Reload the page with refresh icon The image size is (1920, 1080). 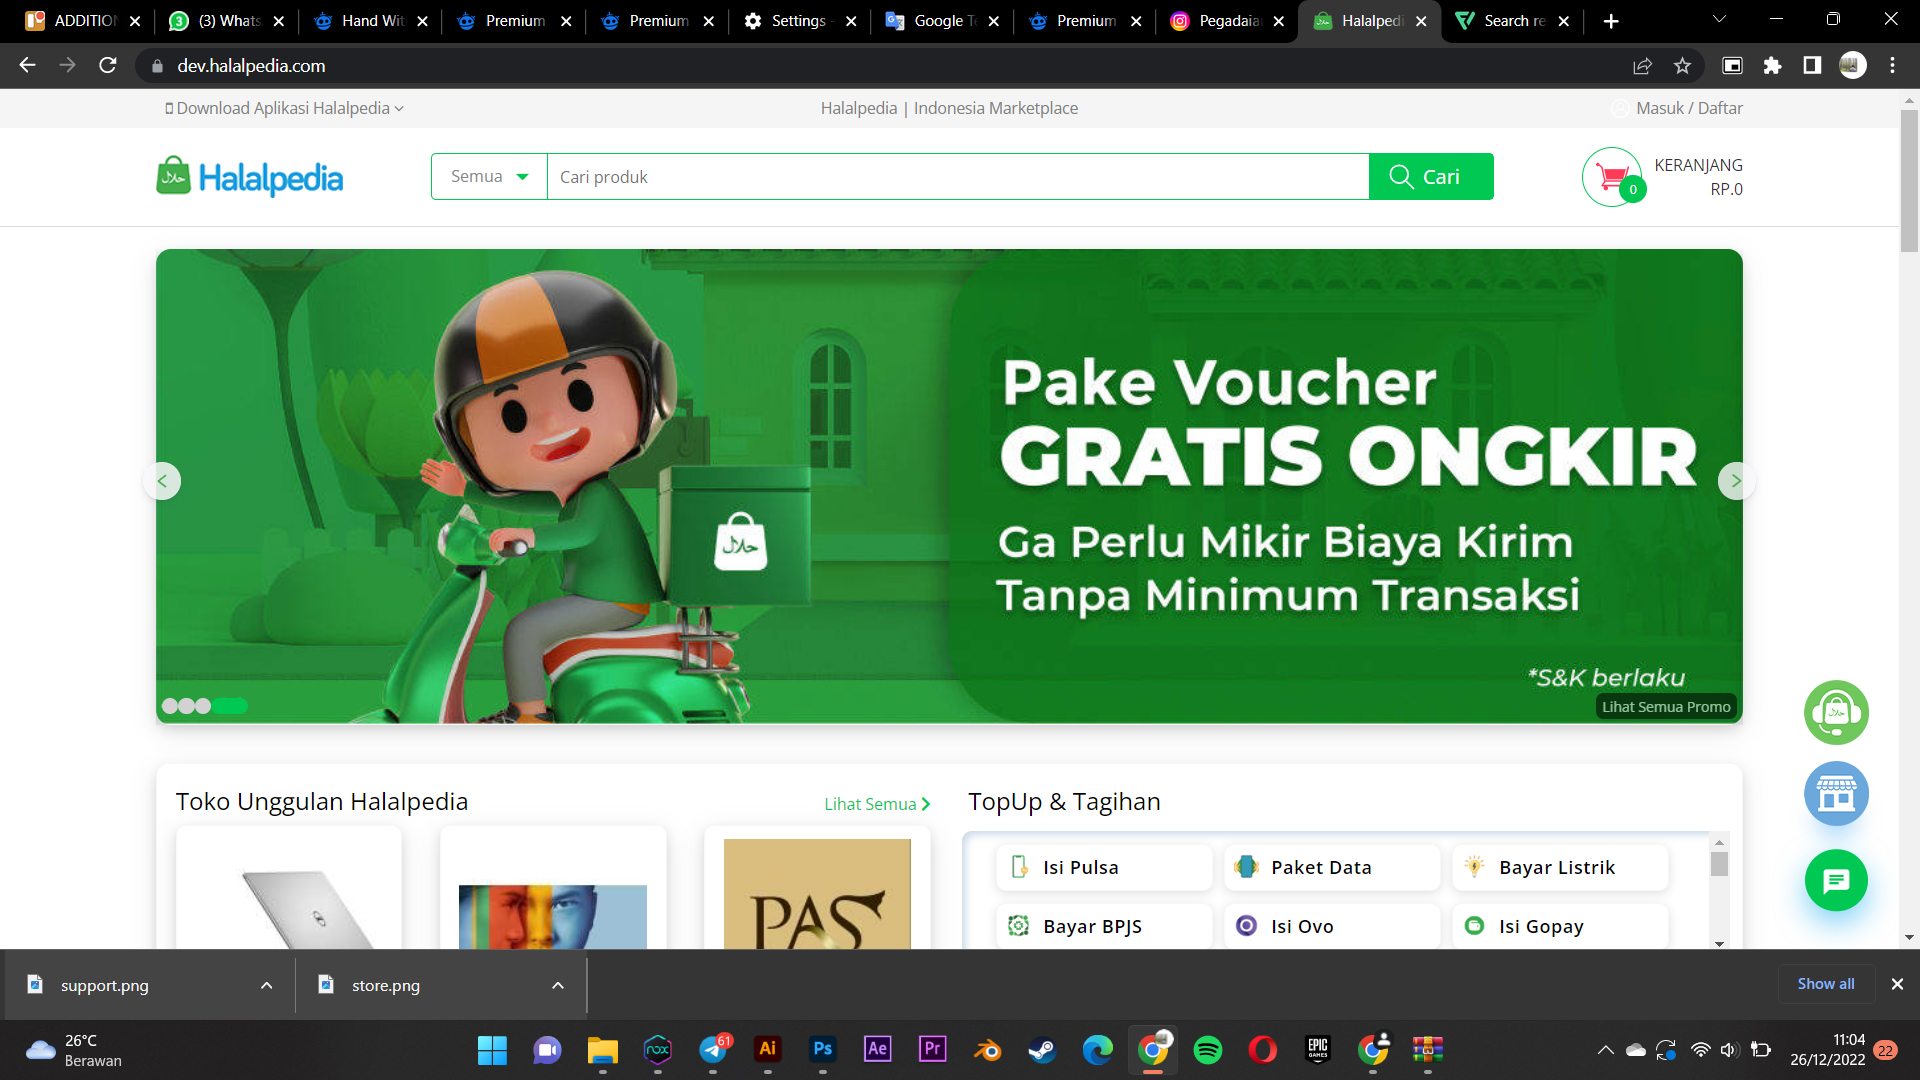(x=108, y=65)
